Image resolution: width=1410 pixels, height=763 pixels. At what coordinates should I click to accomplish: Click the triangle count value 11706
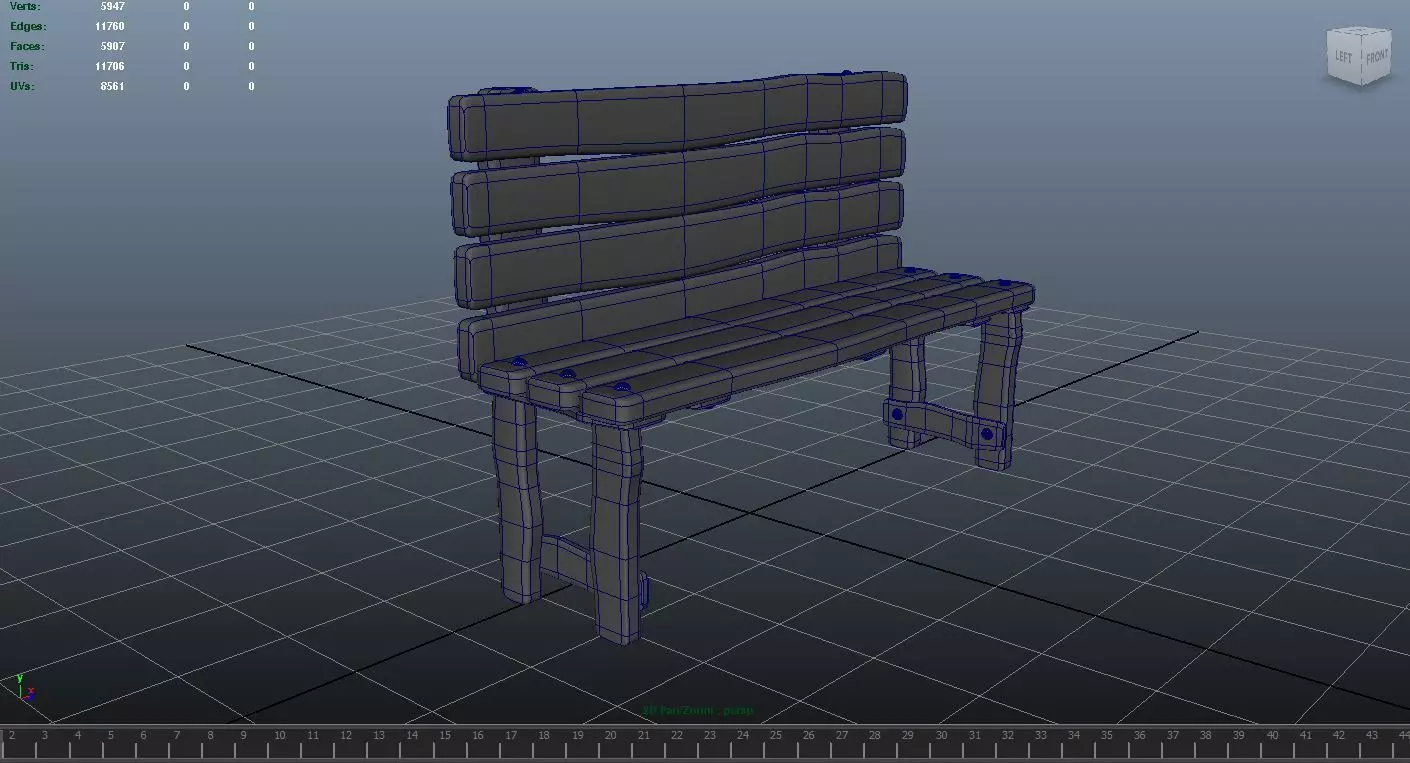click(x=109, y=66)
